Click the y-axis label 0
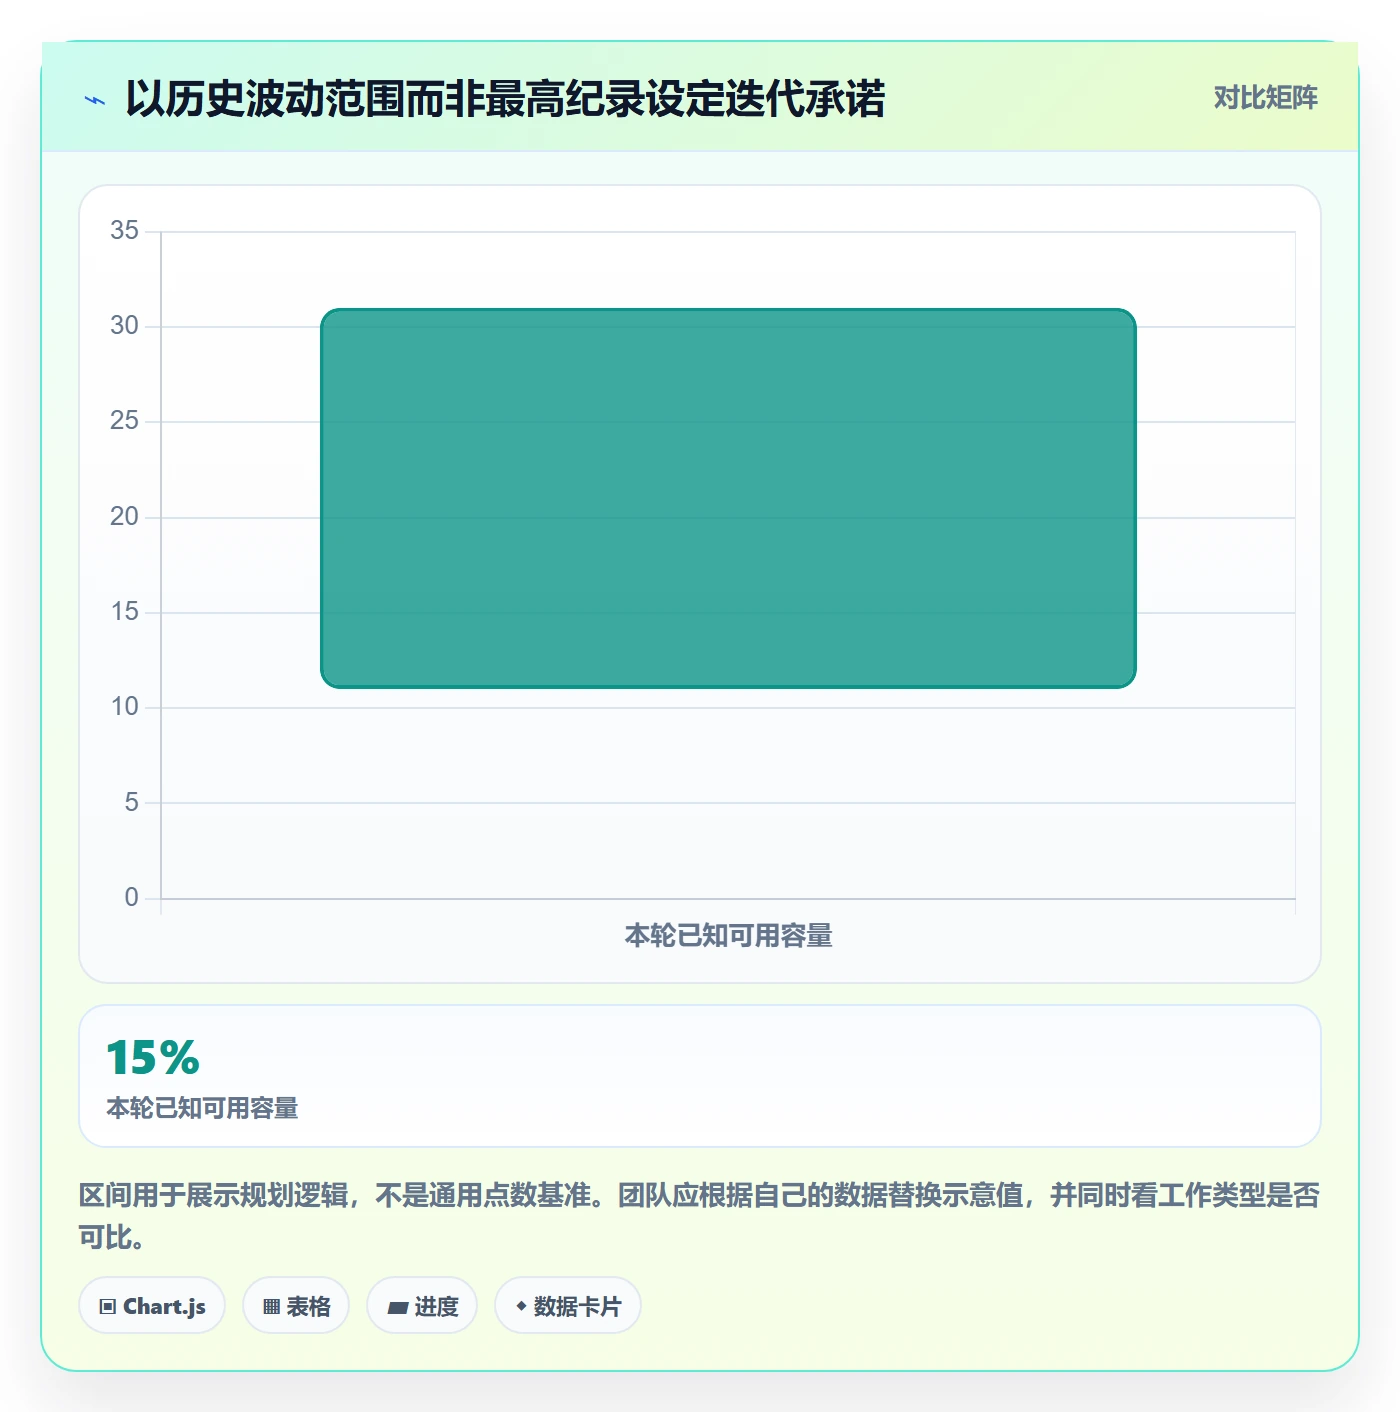Viewport: 1400px width, 1412px height. click(x=131, y=898)
